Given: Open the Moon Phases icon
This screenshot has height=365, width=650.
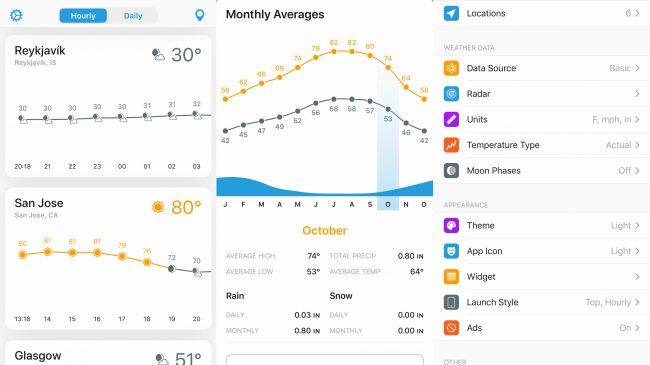Looking at the screenshot, I should pyautogui.click(x=451, y=170).
